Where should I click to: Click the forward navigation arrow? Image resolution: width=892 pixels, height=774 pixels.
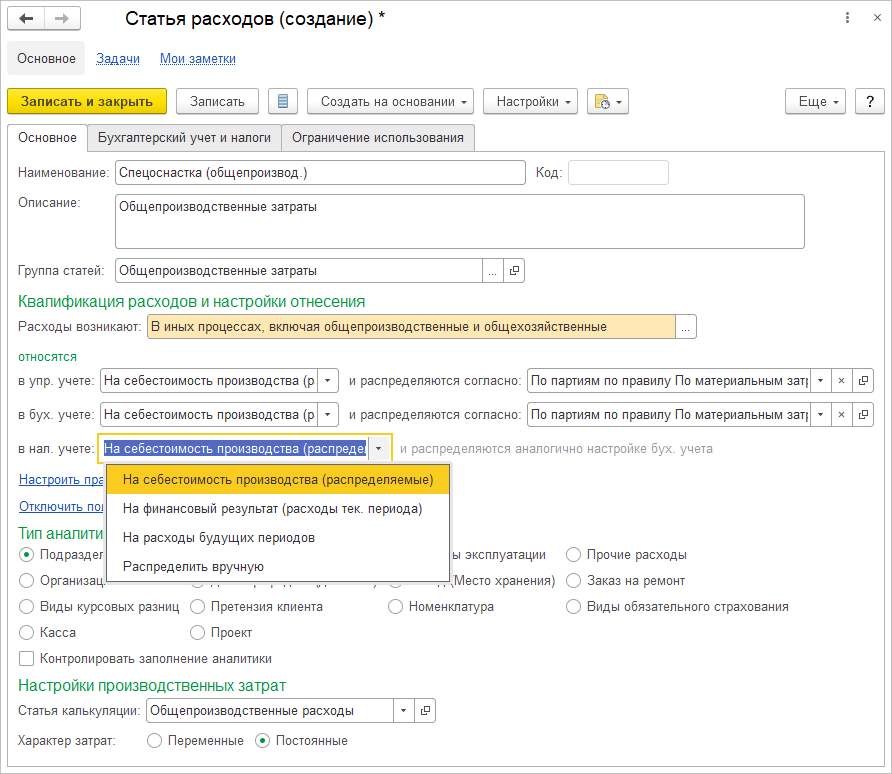[62, 19]
